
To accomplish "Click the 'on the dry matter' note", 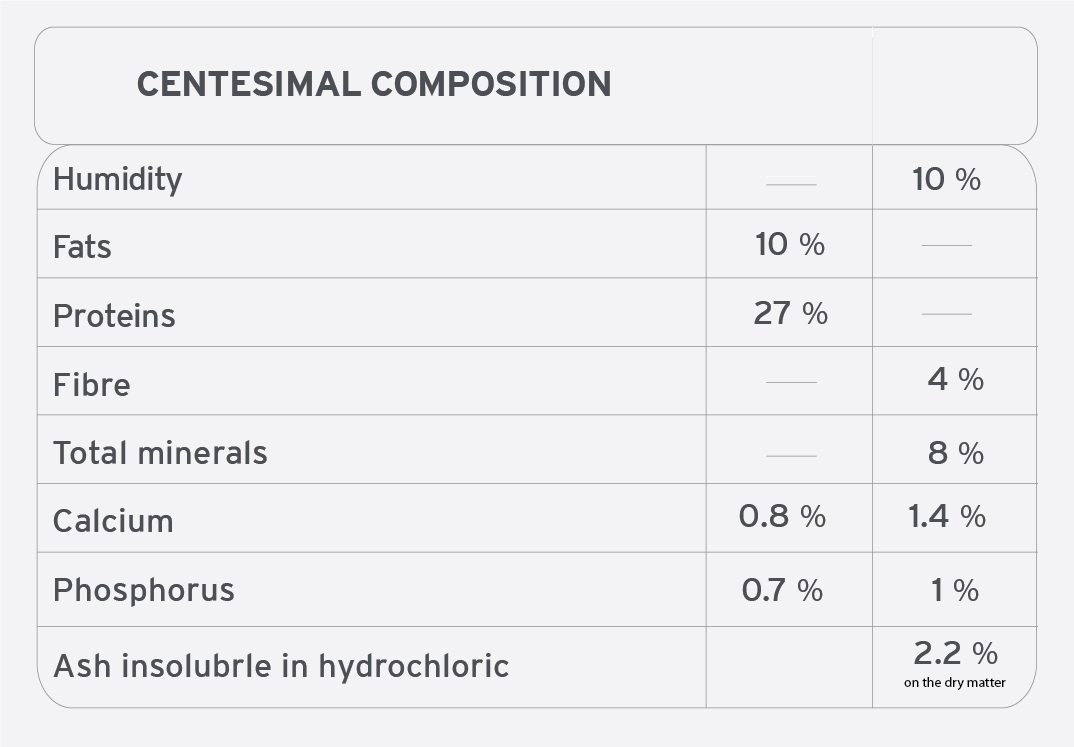I will (955, 683).
